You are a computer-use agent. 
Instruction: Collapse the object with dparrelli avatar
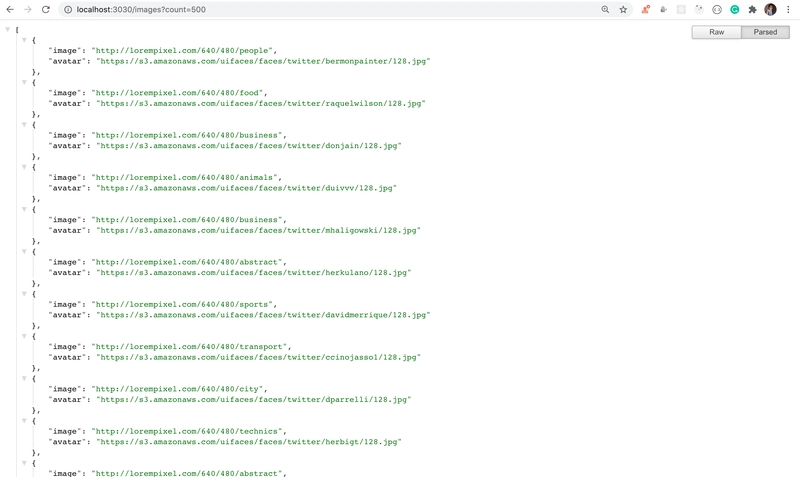click(24, 379)
